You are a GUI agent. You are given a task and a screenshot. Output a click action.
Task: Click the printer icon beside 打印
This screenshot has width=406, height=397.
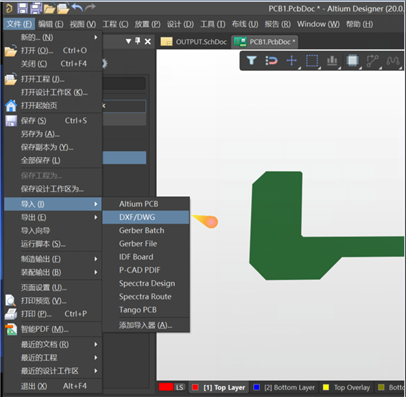point(11,314)
